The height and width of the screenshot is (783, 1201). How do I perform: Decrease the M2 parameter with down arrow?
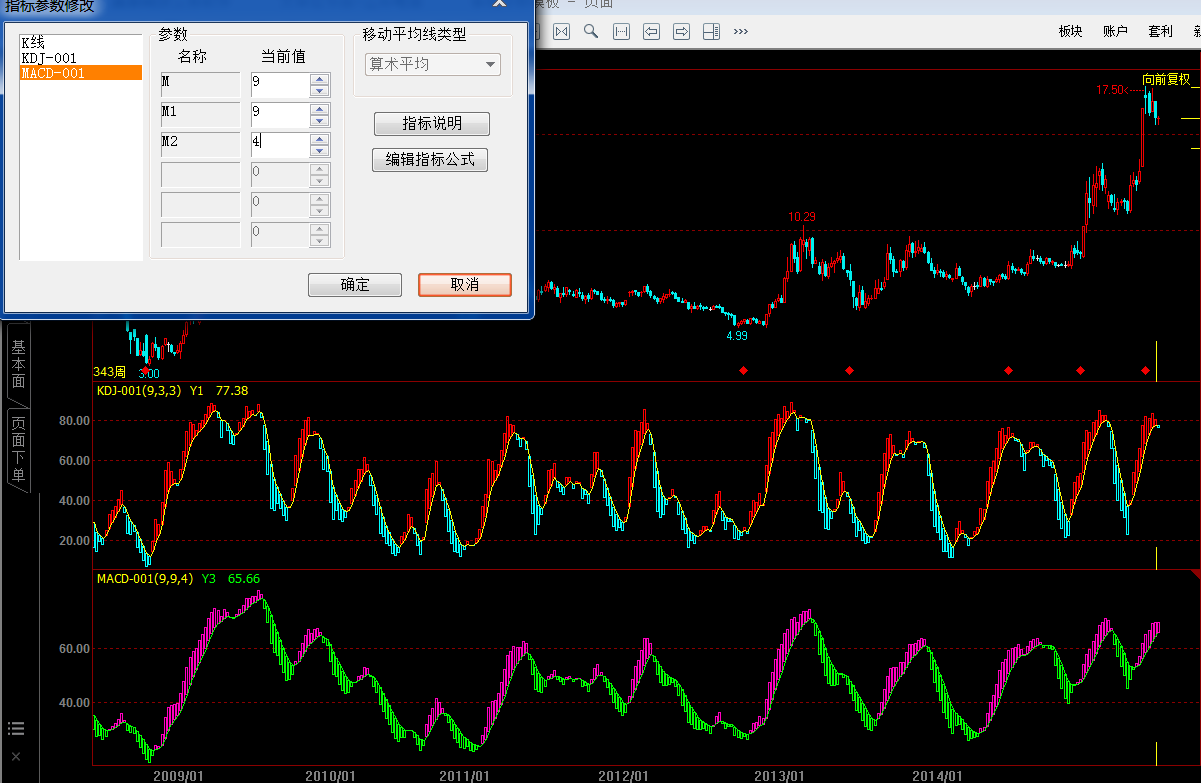(x=320, y=151)
